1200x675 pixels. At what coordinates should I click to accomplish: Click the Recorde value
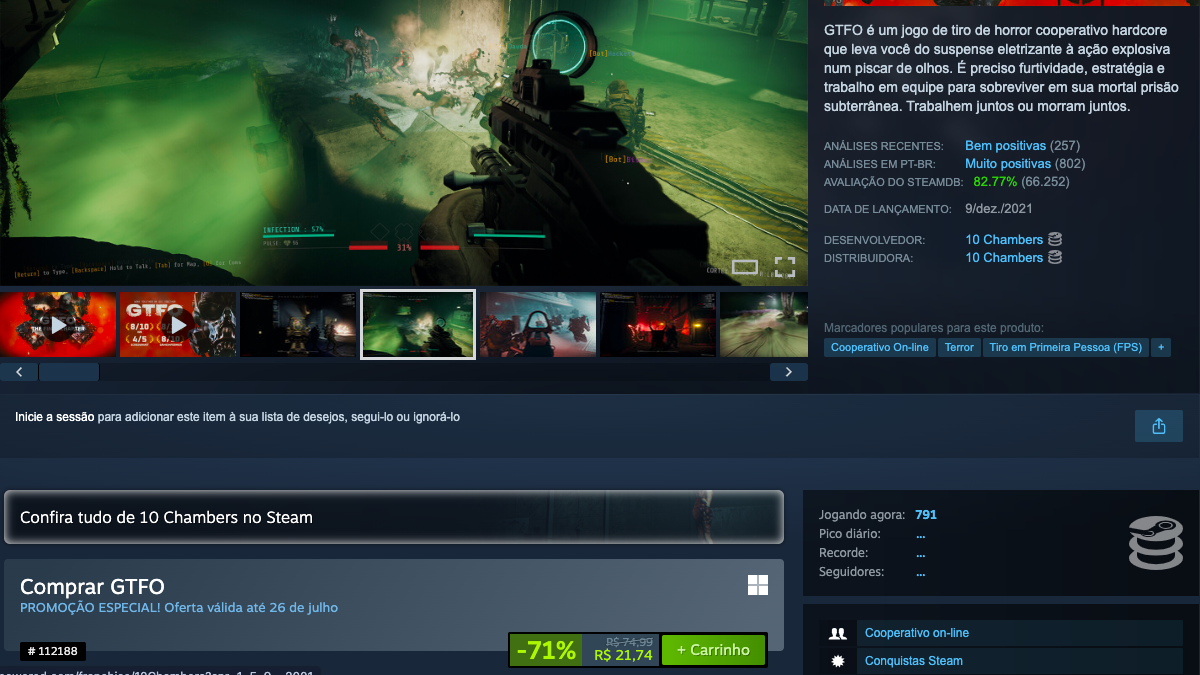(x=920, y=553)
